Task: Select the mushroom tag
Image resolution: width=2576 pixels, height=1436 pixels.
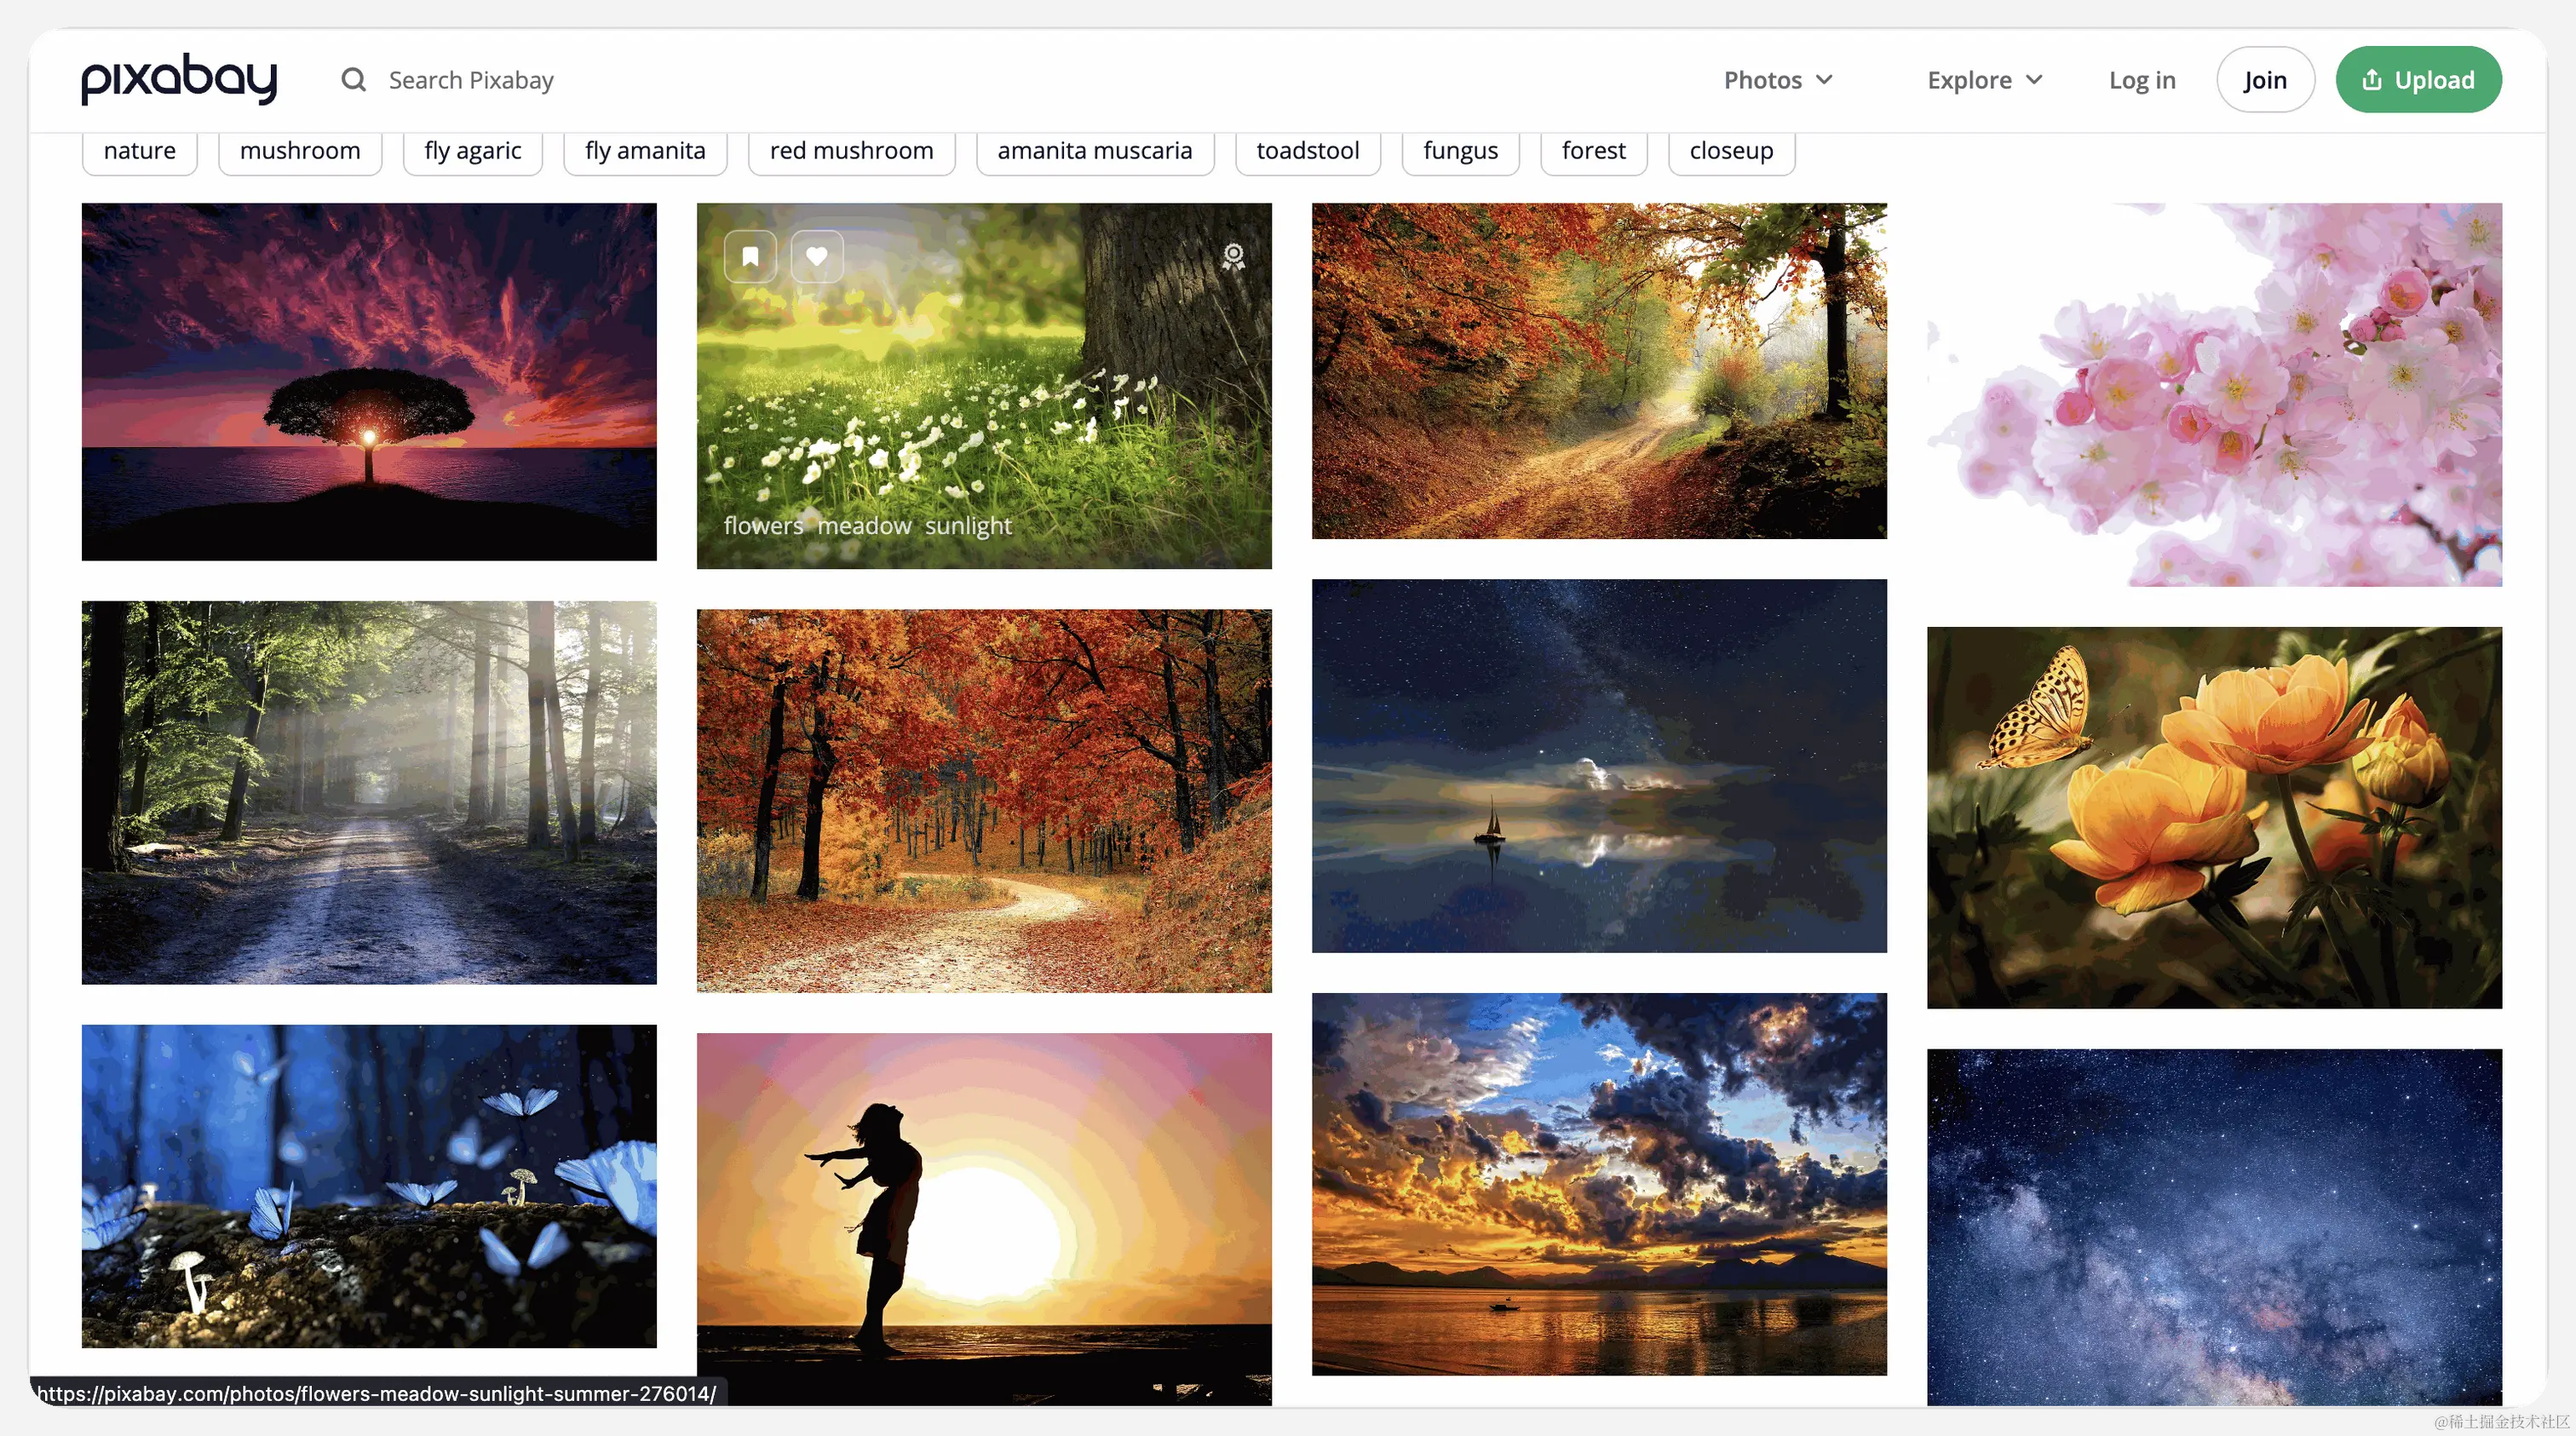Action: (x=299, y=151)
